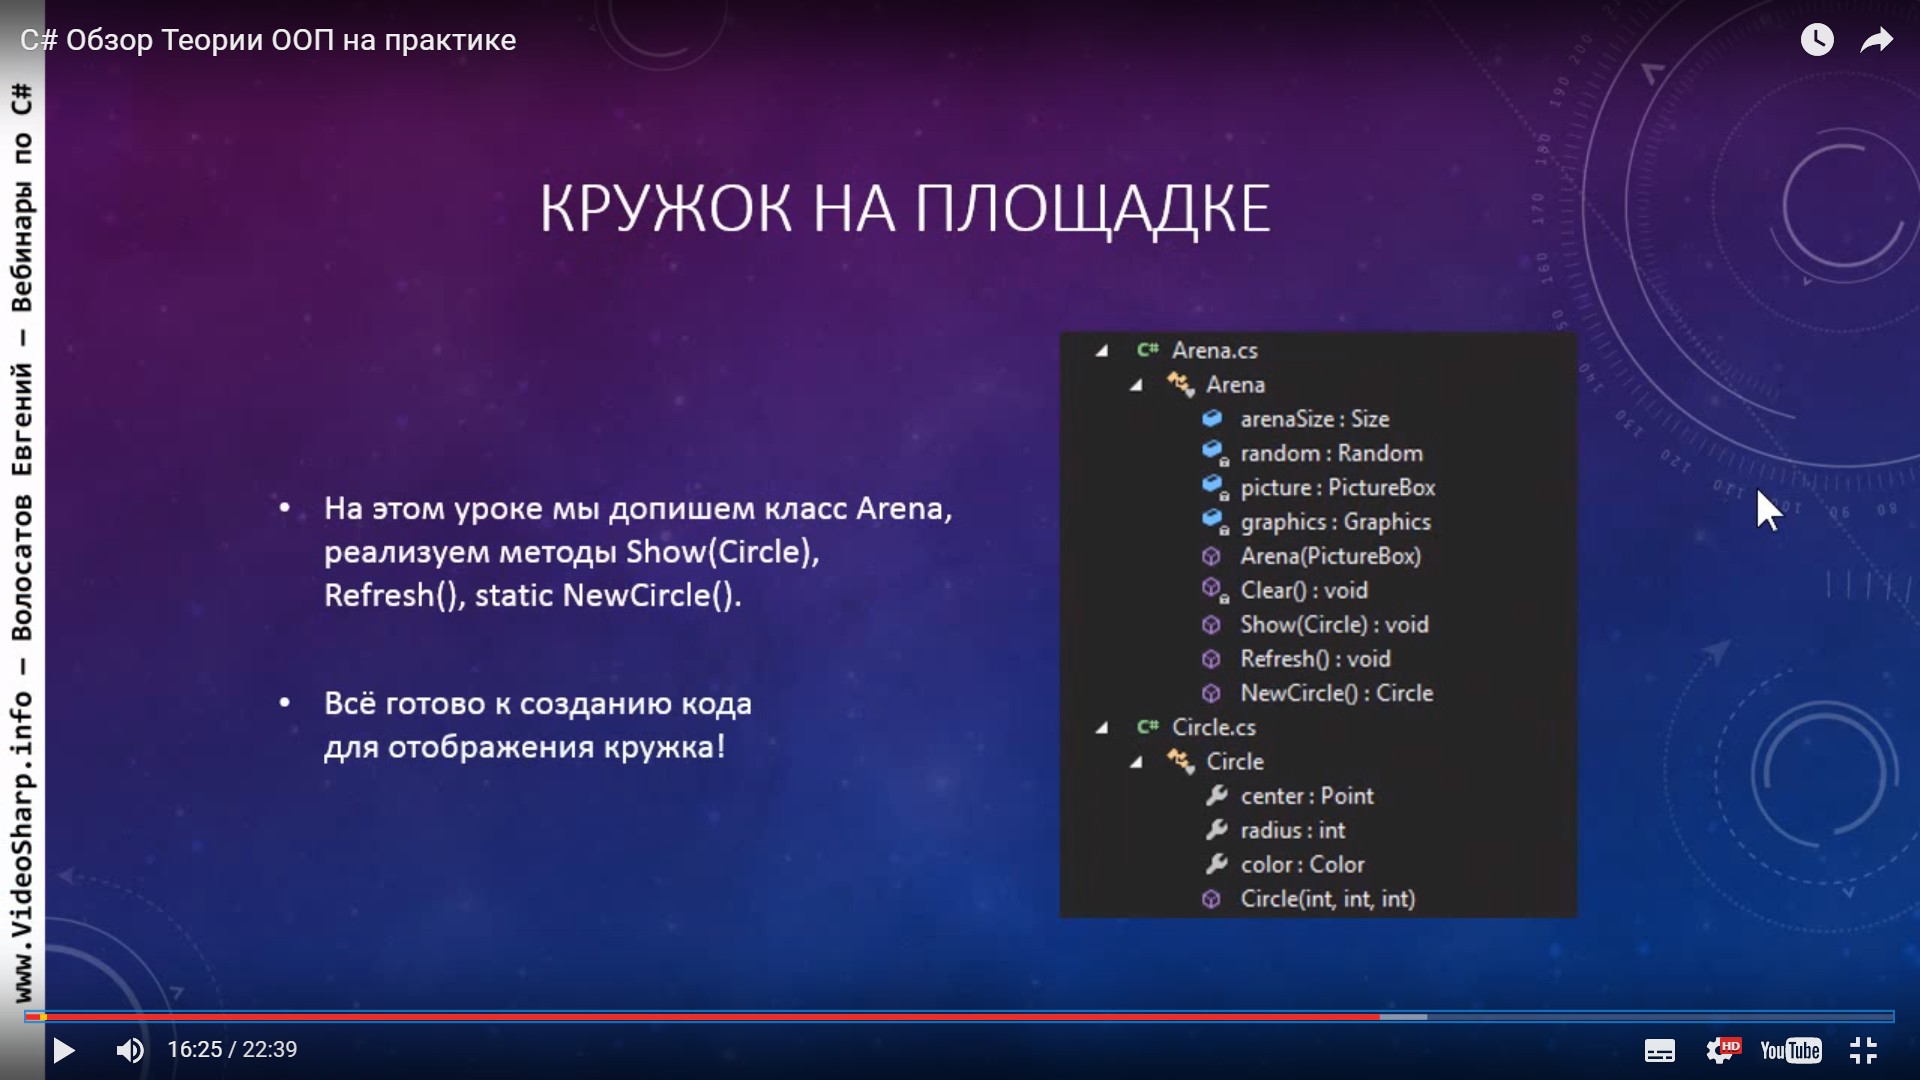Select the Arena class row
Image resolution: width=1920 pixels, height=1080 pixels.
1235,385
